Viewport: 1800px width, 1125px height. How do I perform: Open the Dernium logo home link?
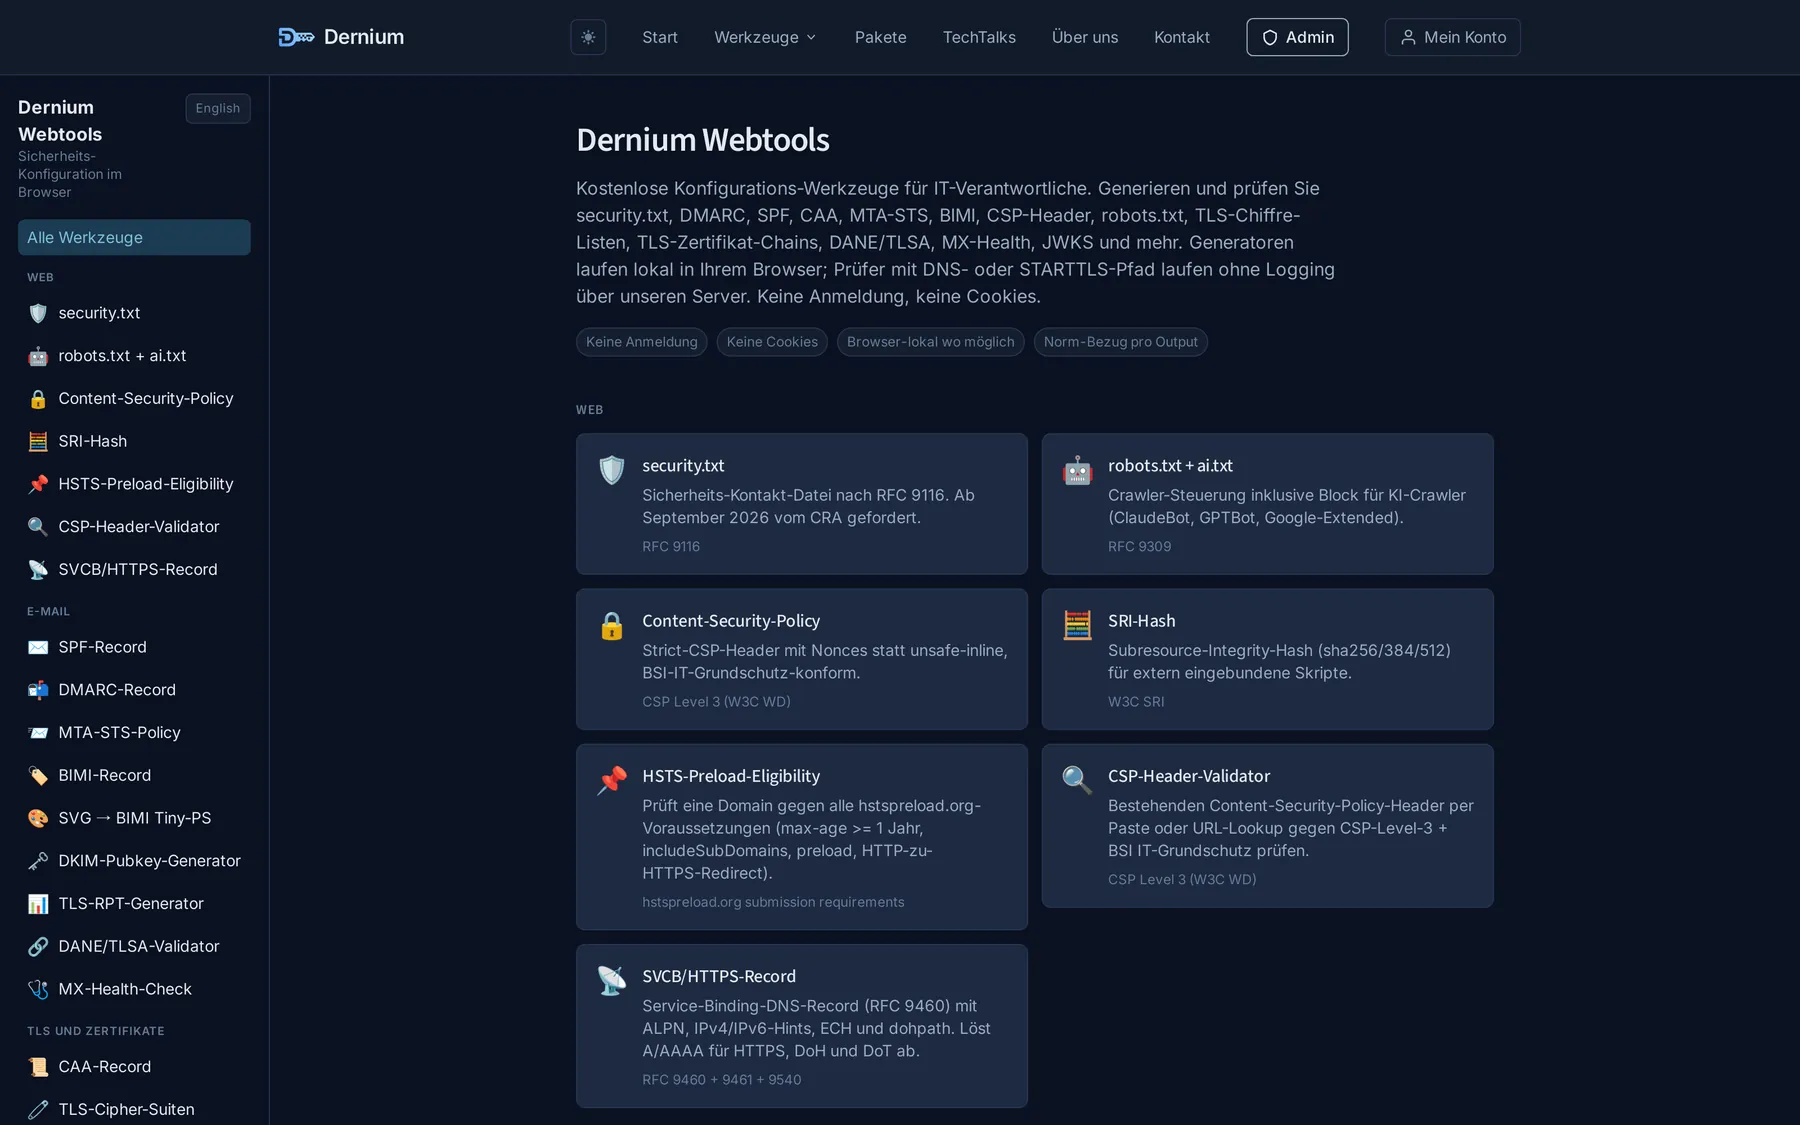click(341, 37)
